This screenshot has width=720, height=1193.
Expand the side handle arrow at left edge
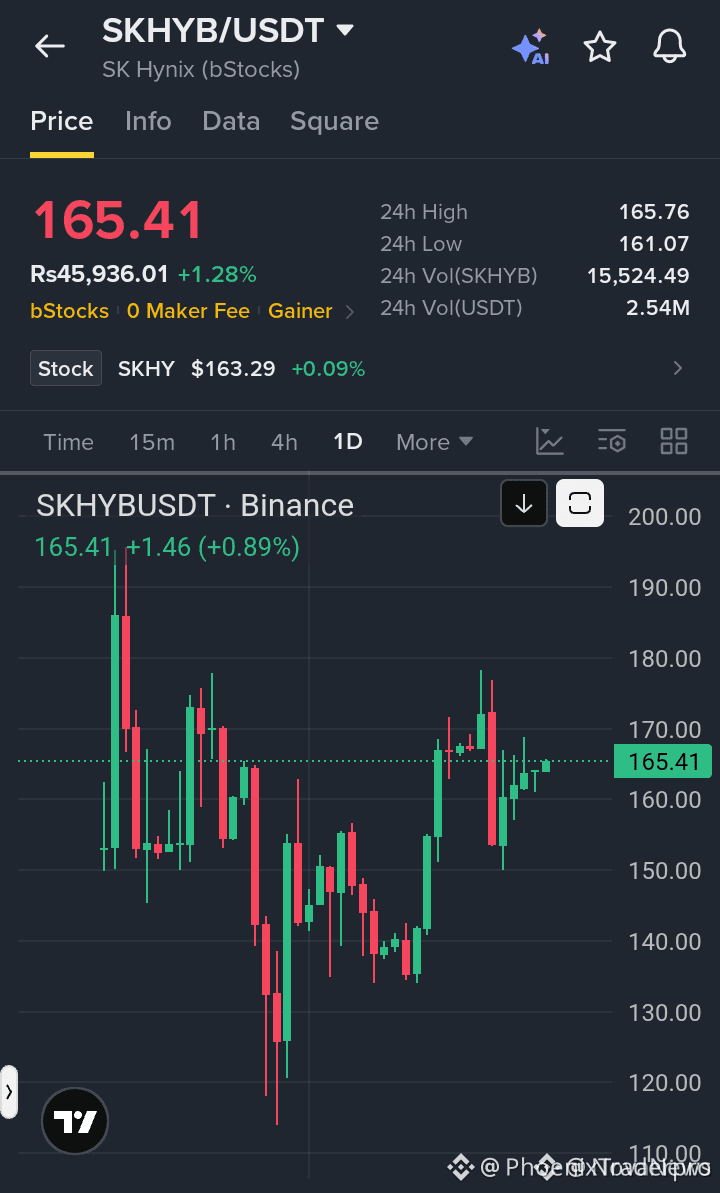coord(8,1092)
